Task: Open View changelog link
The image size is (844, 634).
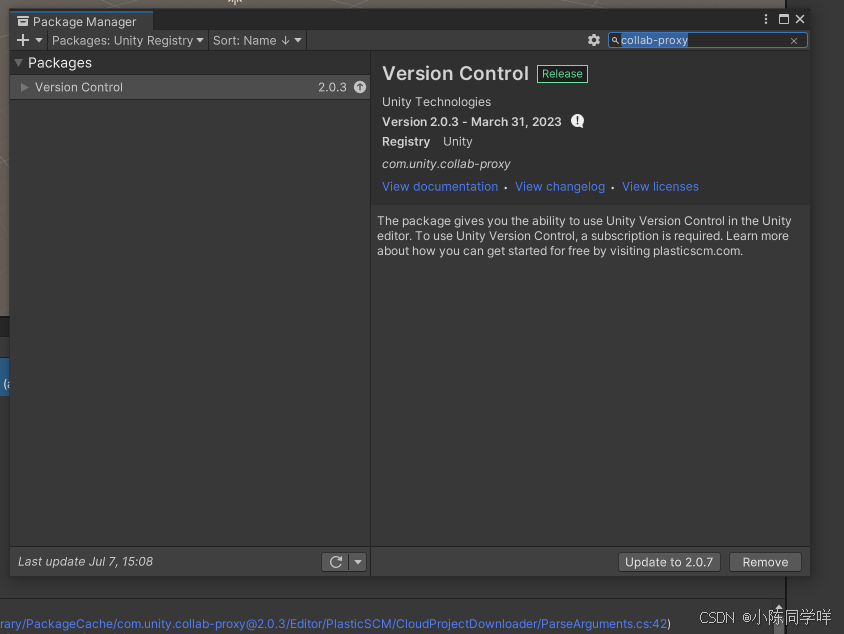Action: pyautogui.click(x=560, y=187)
